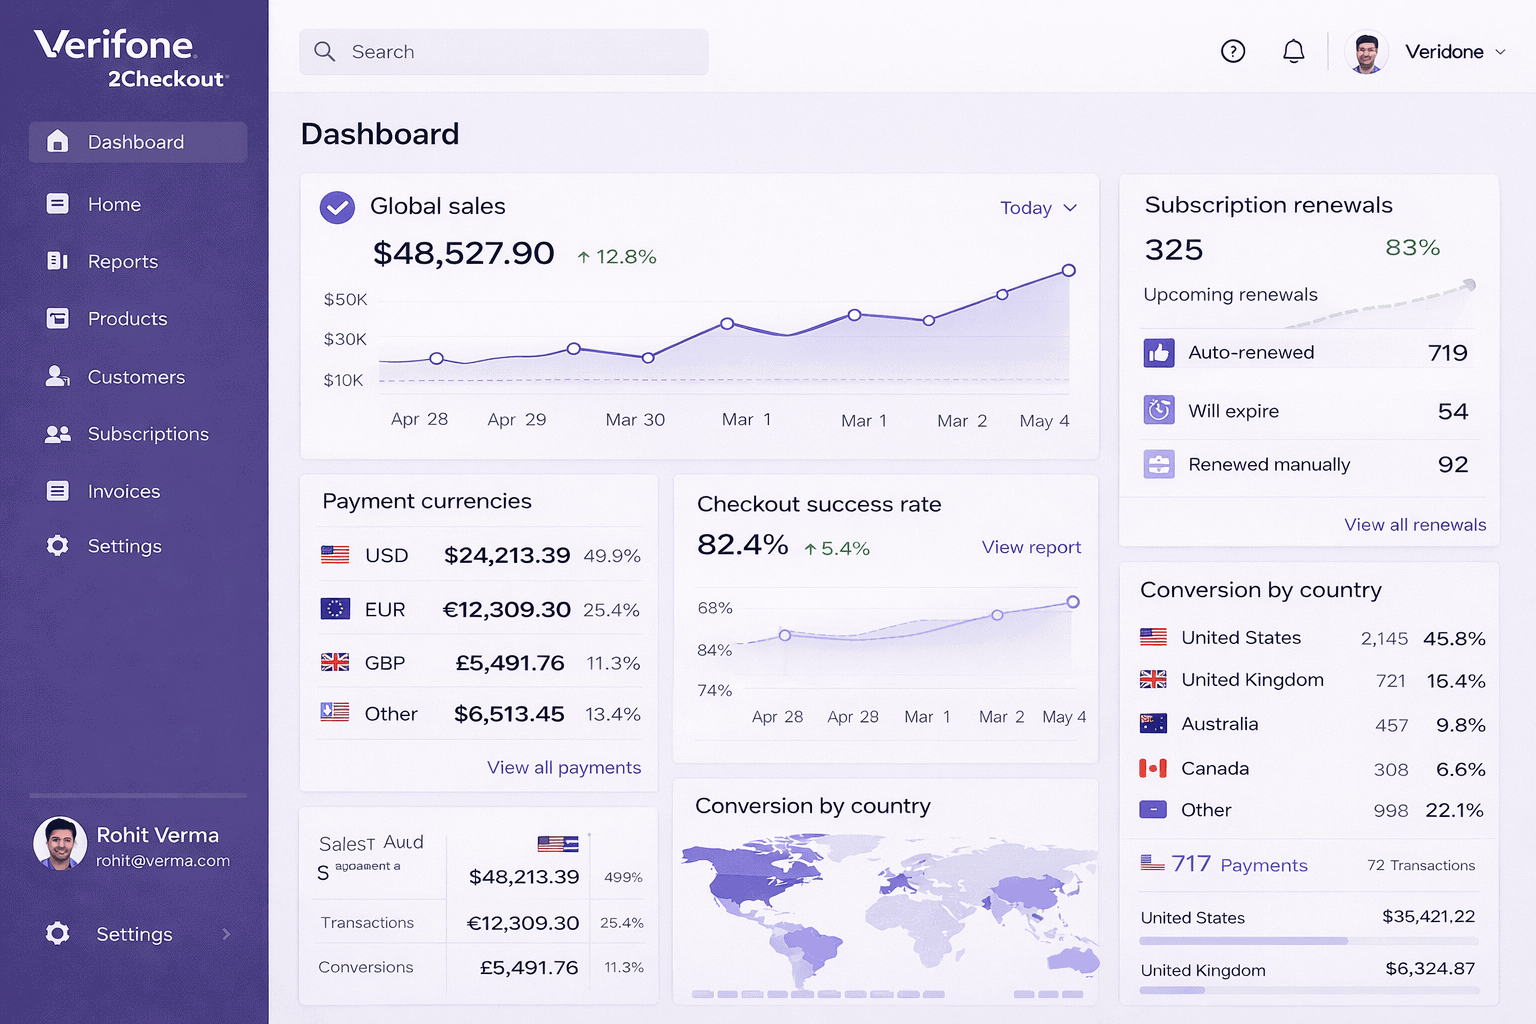Click the Will expire clock icon
1536x1024 pixels.
1159,410
